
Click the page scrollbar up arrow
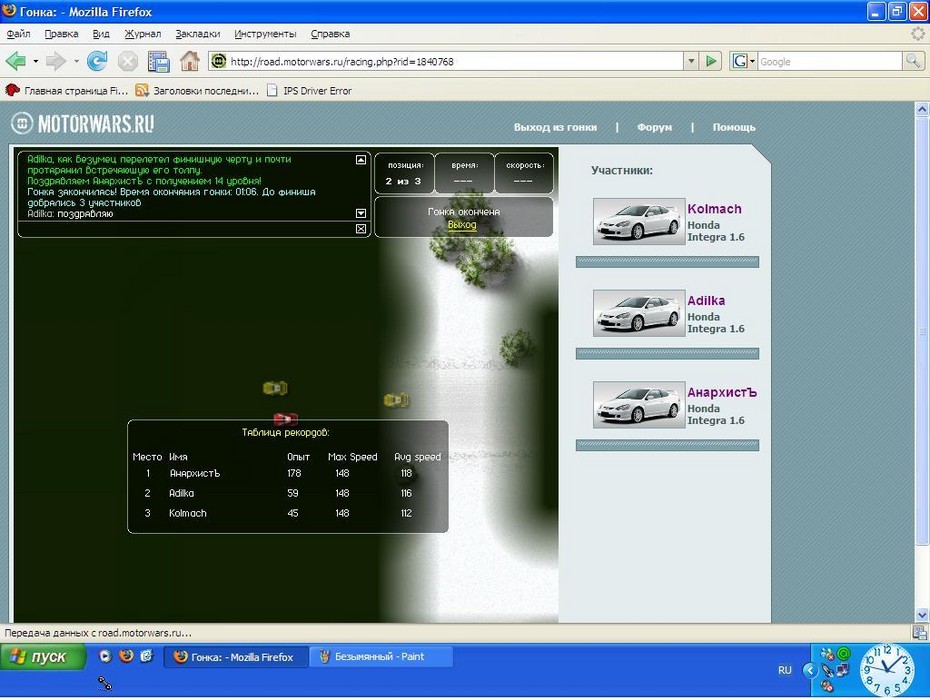[x=922, y=109]
